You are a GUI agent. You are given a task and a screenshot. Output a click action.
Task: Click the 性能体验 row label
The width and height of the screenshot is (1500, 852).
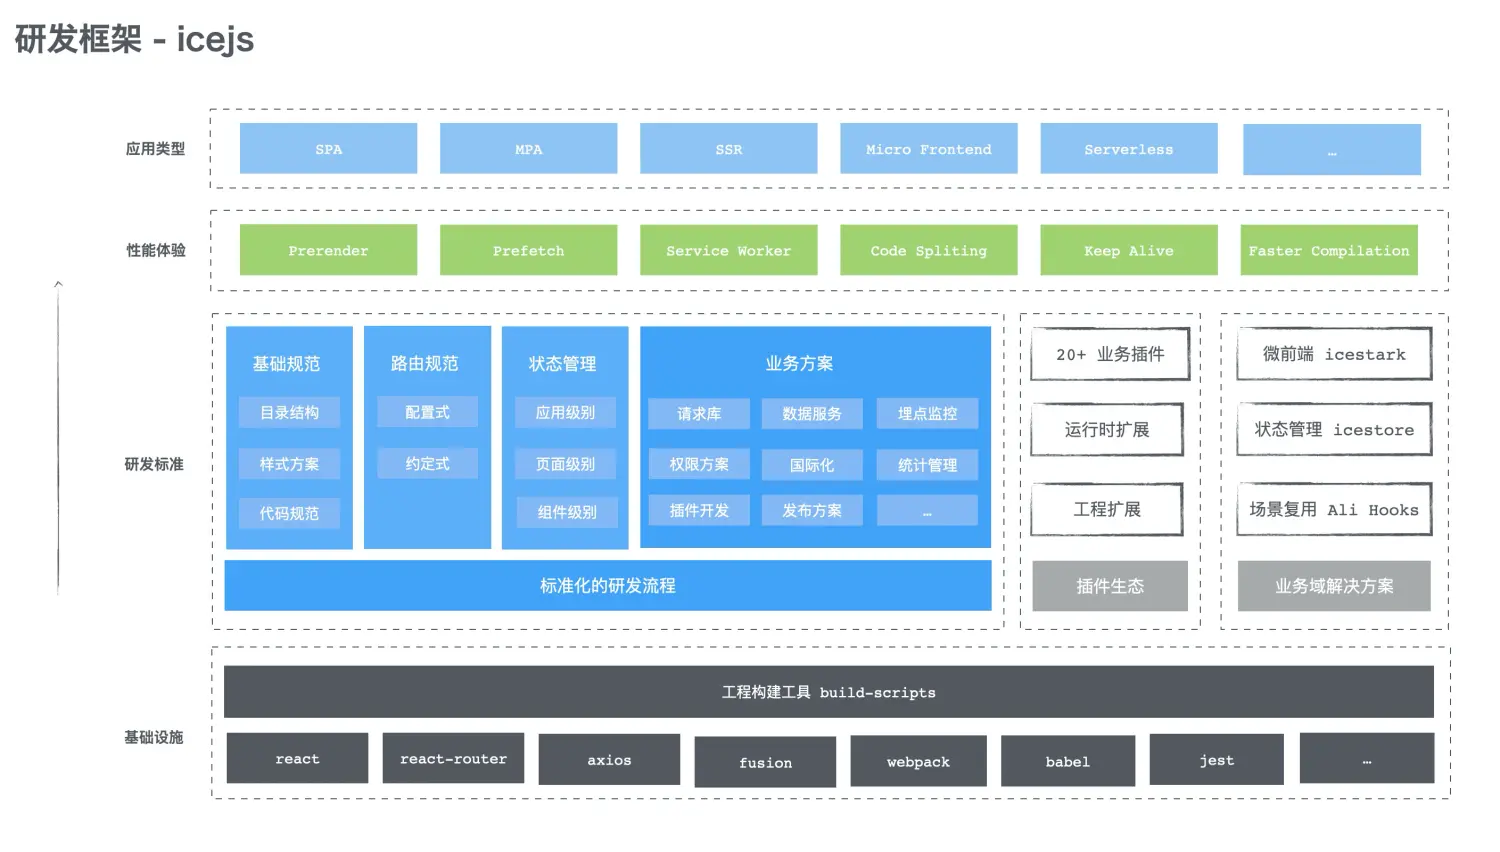pos(155,250)
